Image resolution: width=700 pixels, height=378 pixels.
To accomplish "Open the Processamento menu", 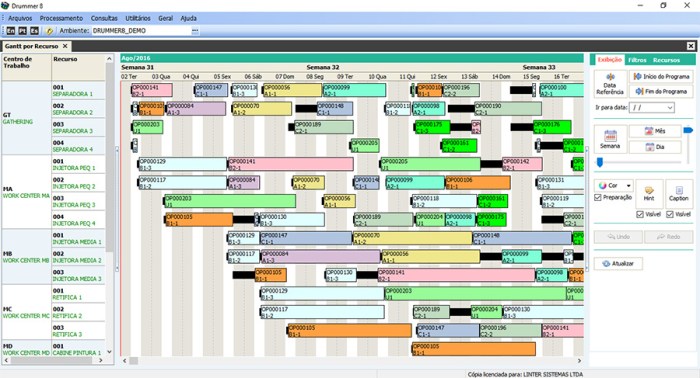I will [61, 18].
